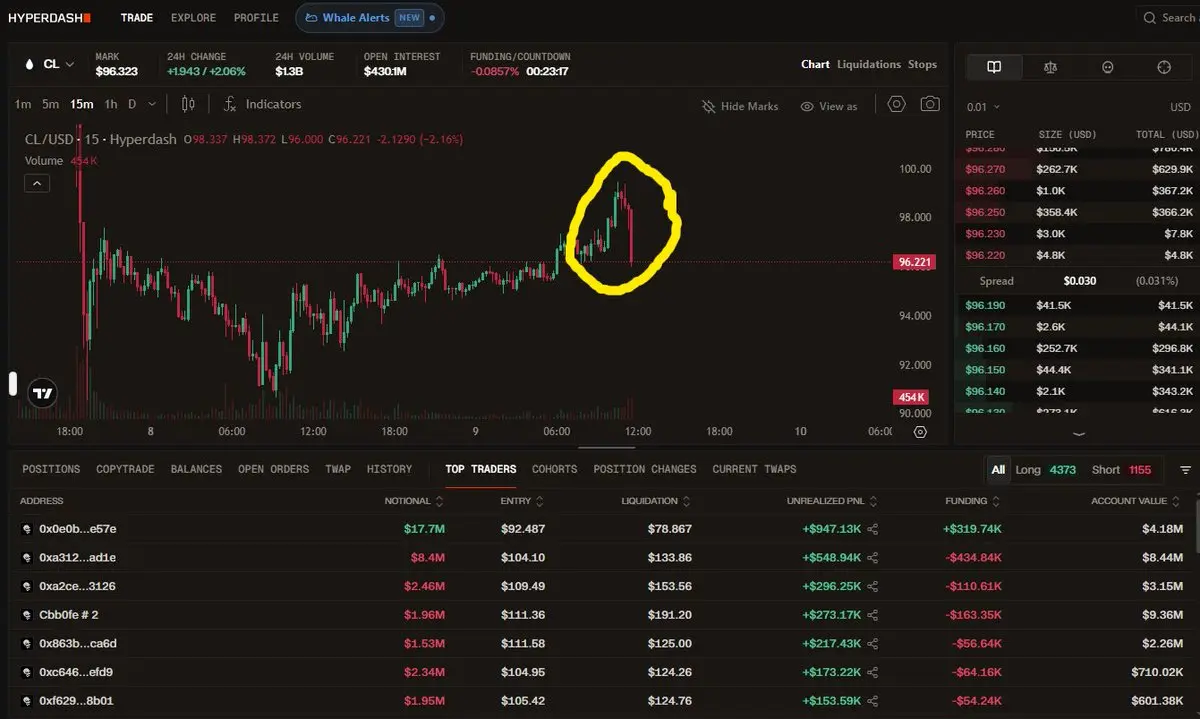The height and width of the screenshot is (719, 1200).
Task: Sort by Notional column
Action: click(415, 501)
